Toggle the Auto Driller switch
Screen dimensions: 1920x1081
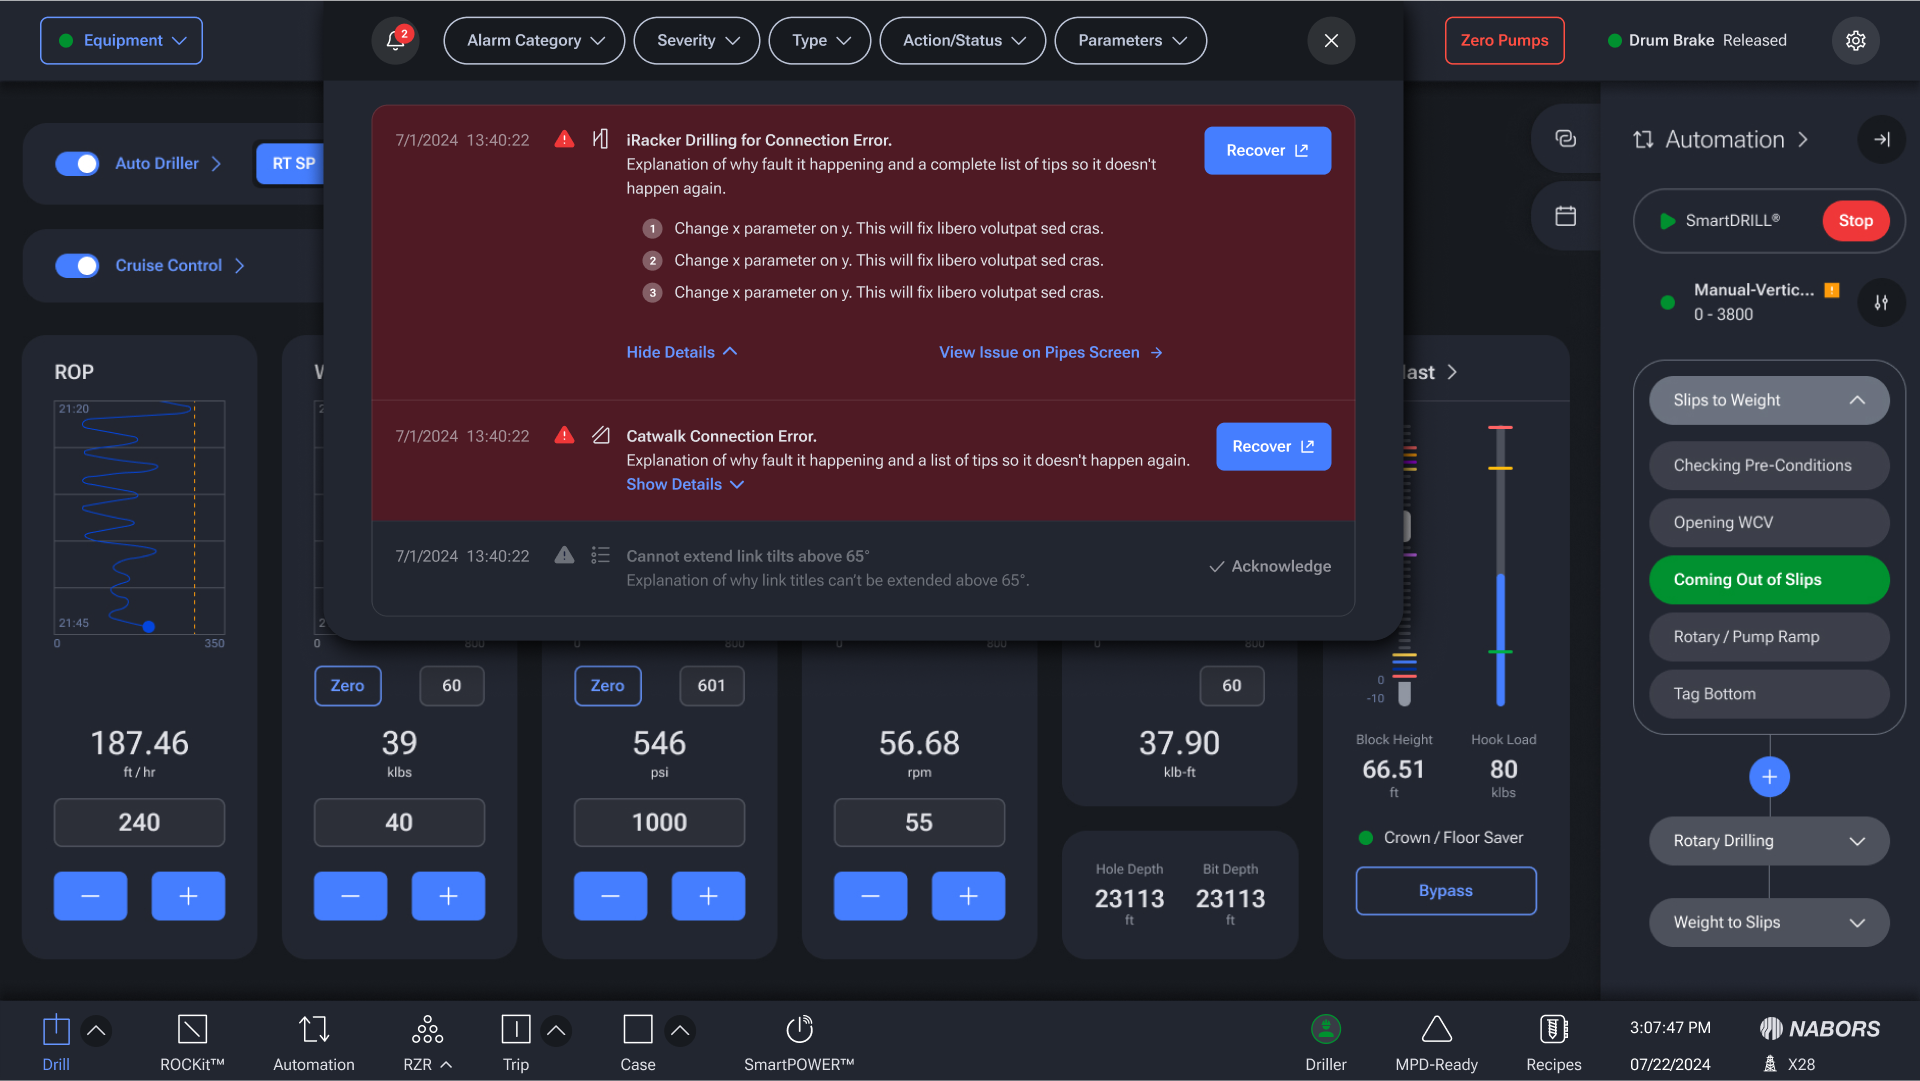77,163
